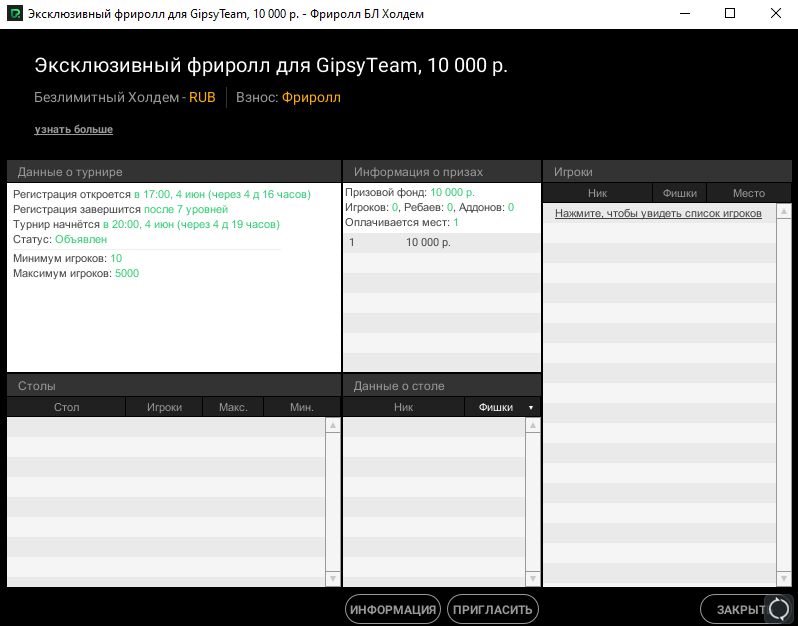Viewport: 798px width, 626px height.
Task: Minimize the tournament lobby window
Action: coord(685,13)
